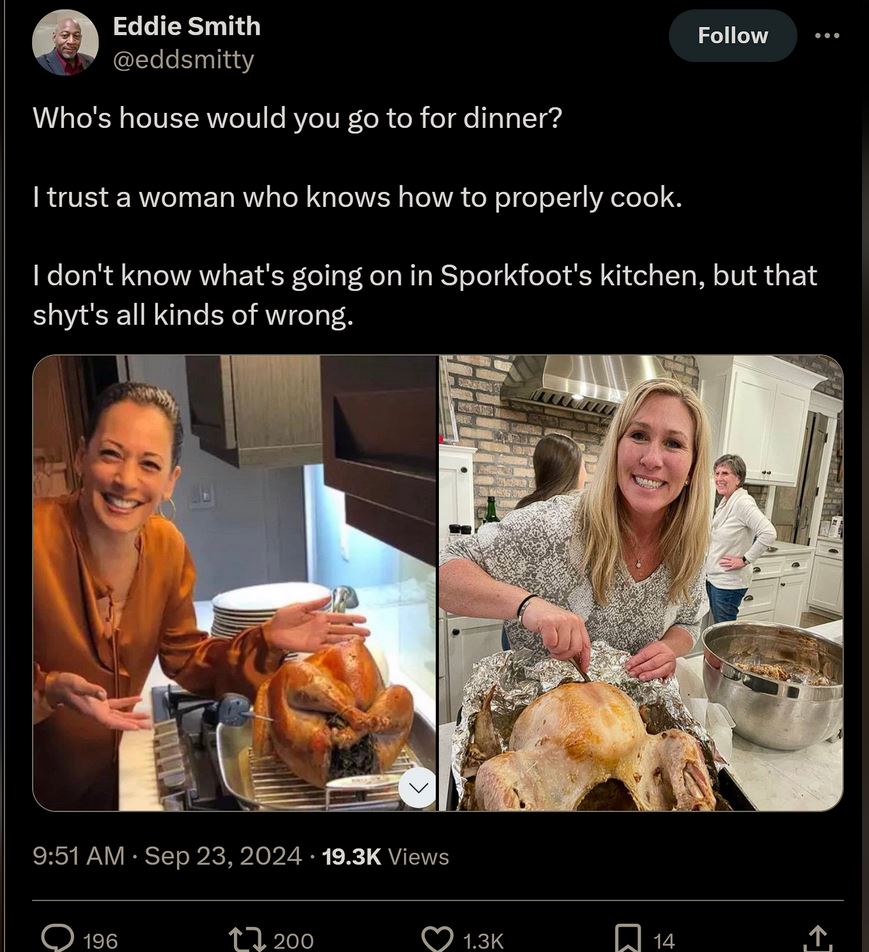Bookmark the post with the bookmark icon
869x952 pixels.
click(x=627, y=938)
